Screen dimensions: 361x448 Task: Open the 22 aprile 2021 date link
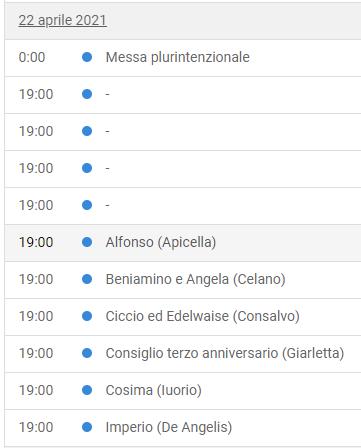[x=62, y=20]
